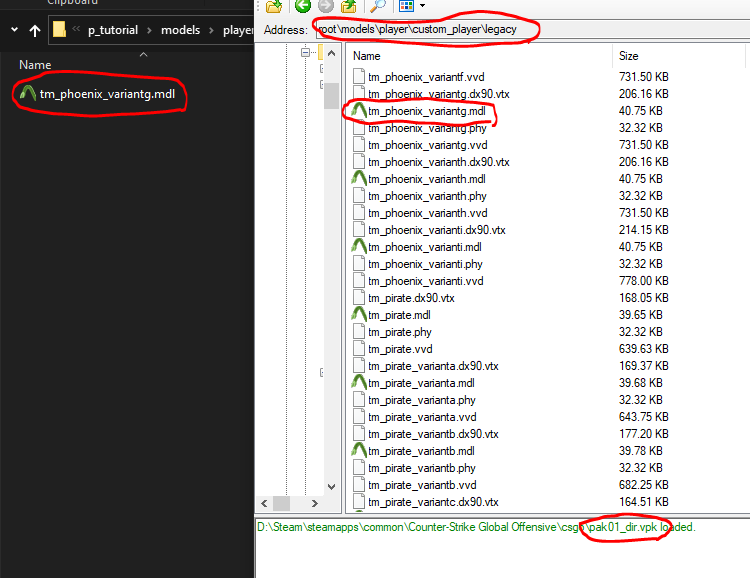Click the GCFScape Address path field
Viewport: 750px width, 578px height.
[532, 29]
